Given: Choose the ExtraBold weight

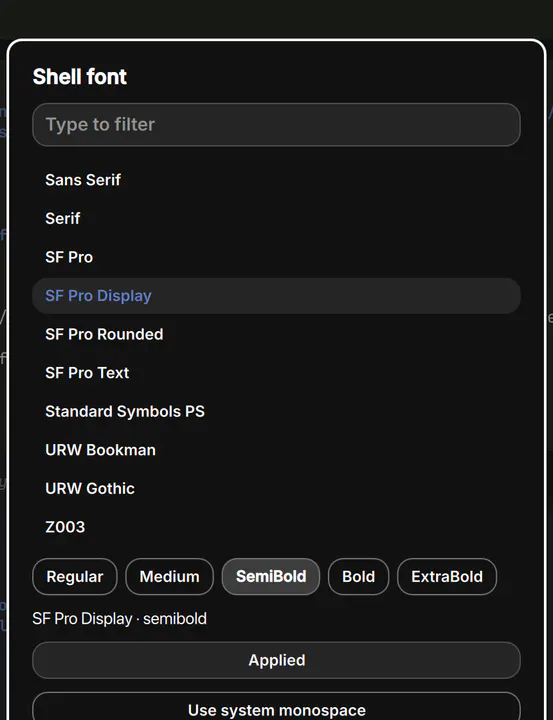Looking at the screenshot, I should 447,577.
